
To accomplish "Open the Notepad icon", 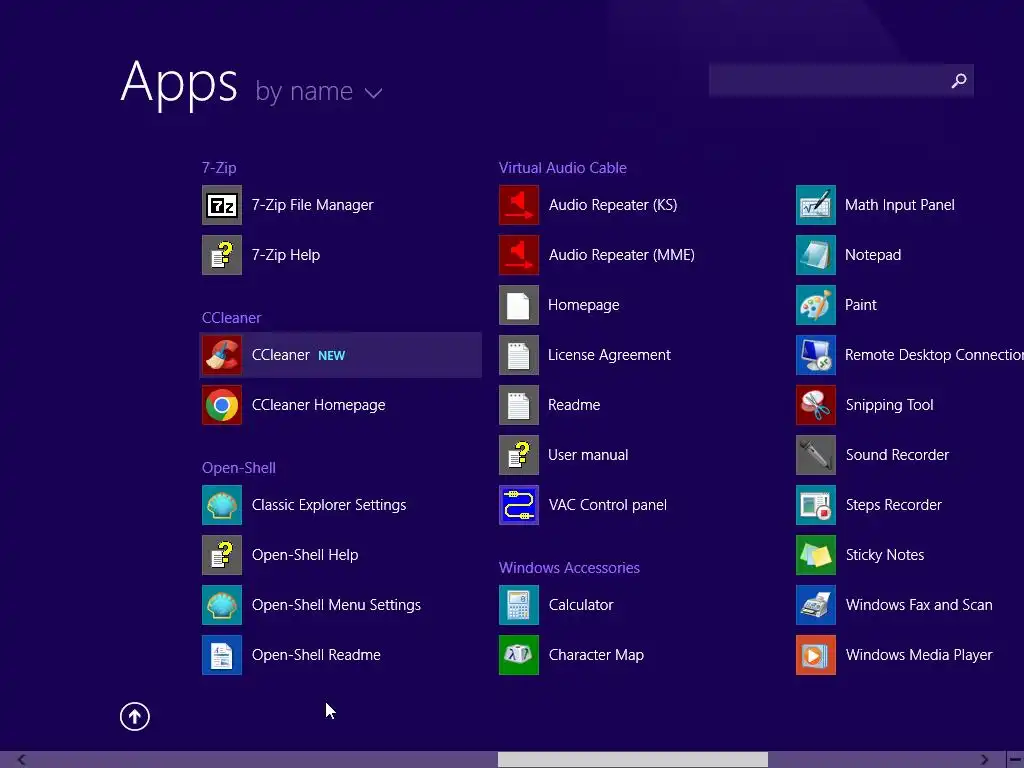I will (816, 255).
